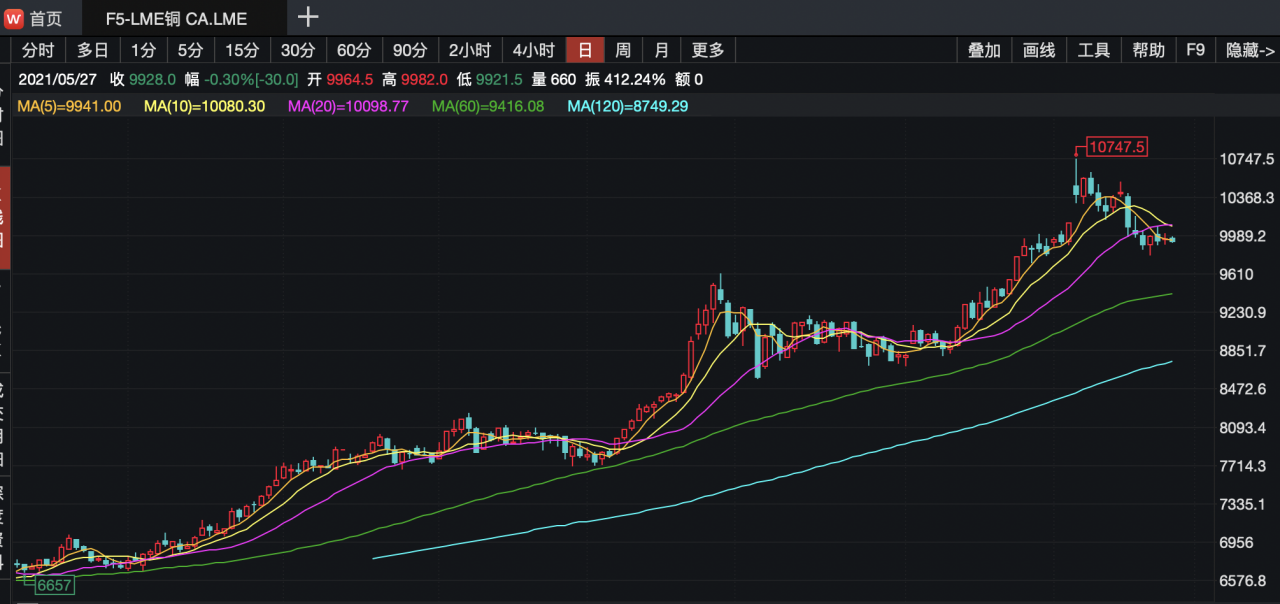Viewport: 1280px width, 604px height.
Task: Switch to 15分 period
Action: coord(241,50)
